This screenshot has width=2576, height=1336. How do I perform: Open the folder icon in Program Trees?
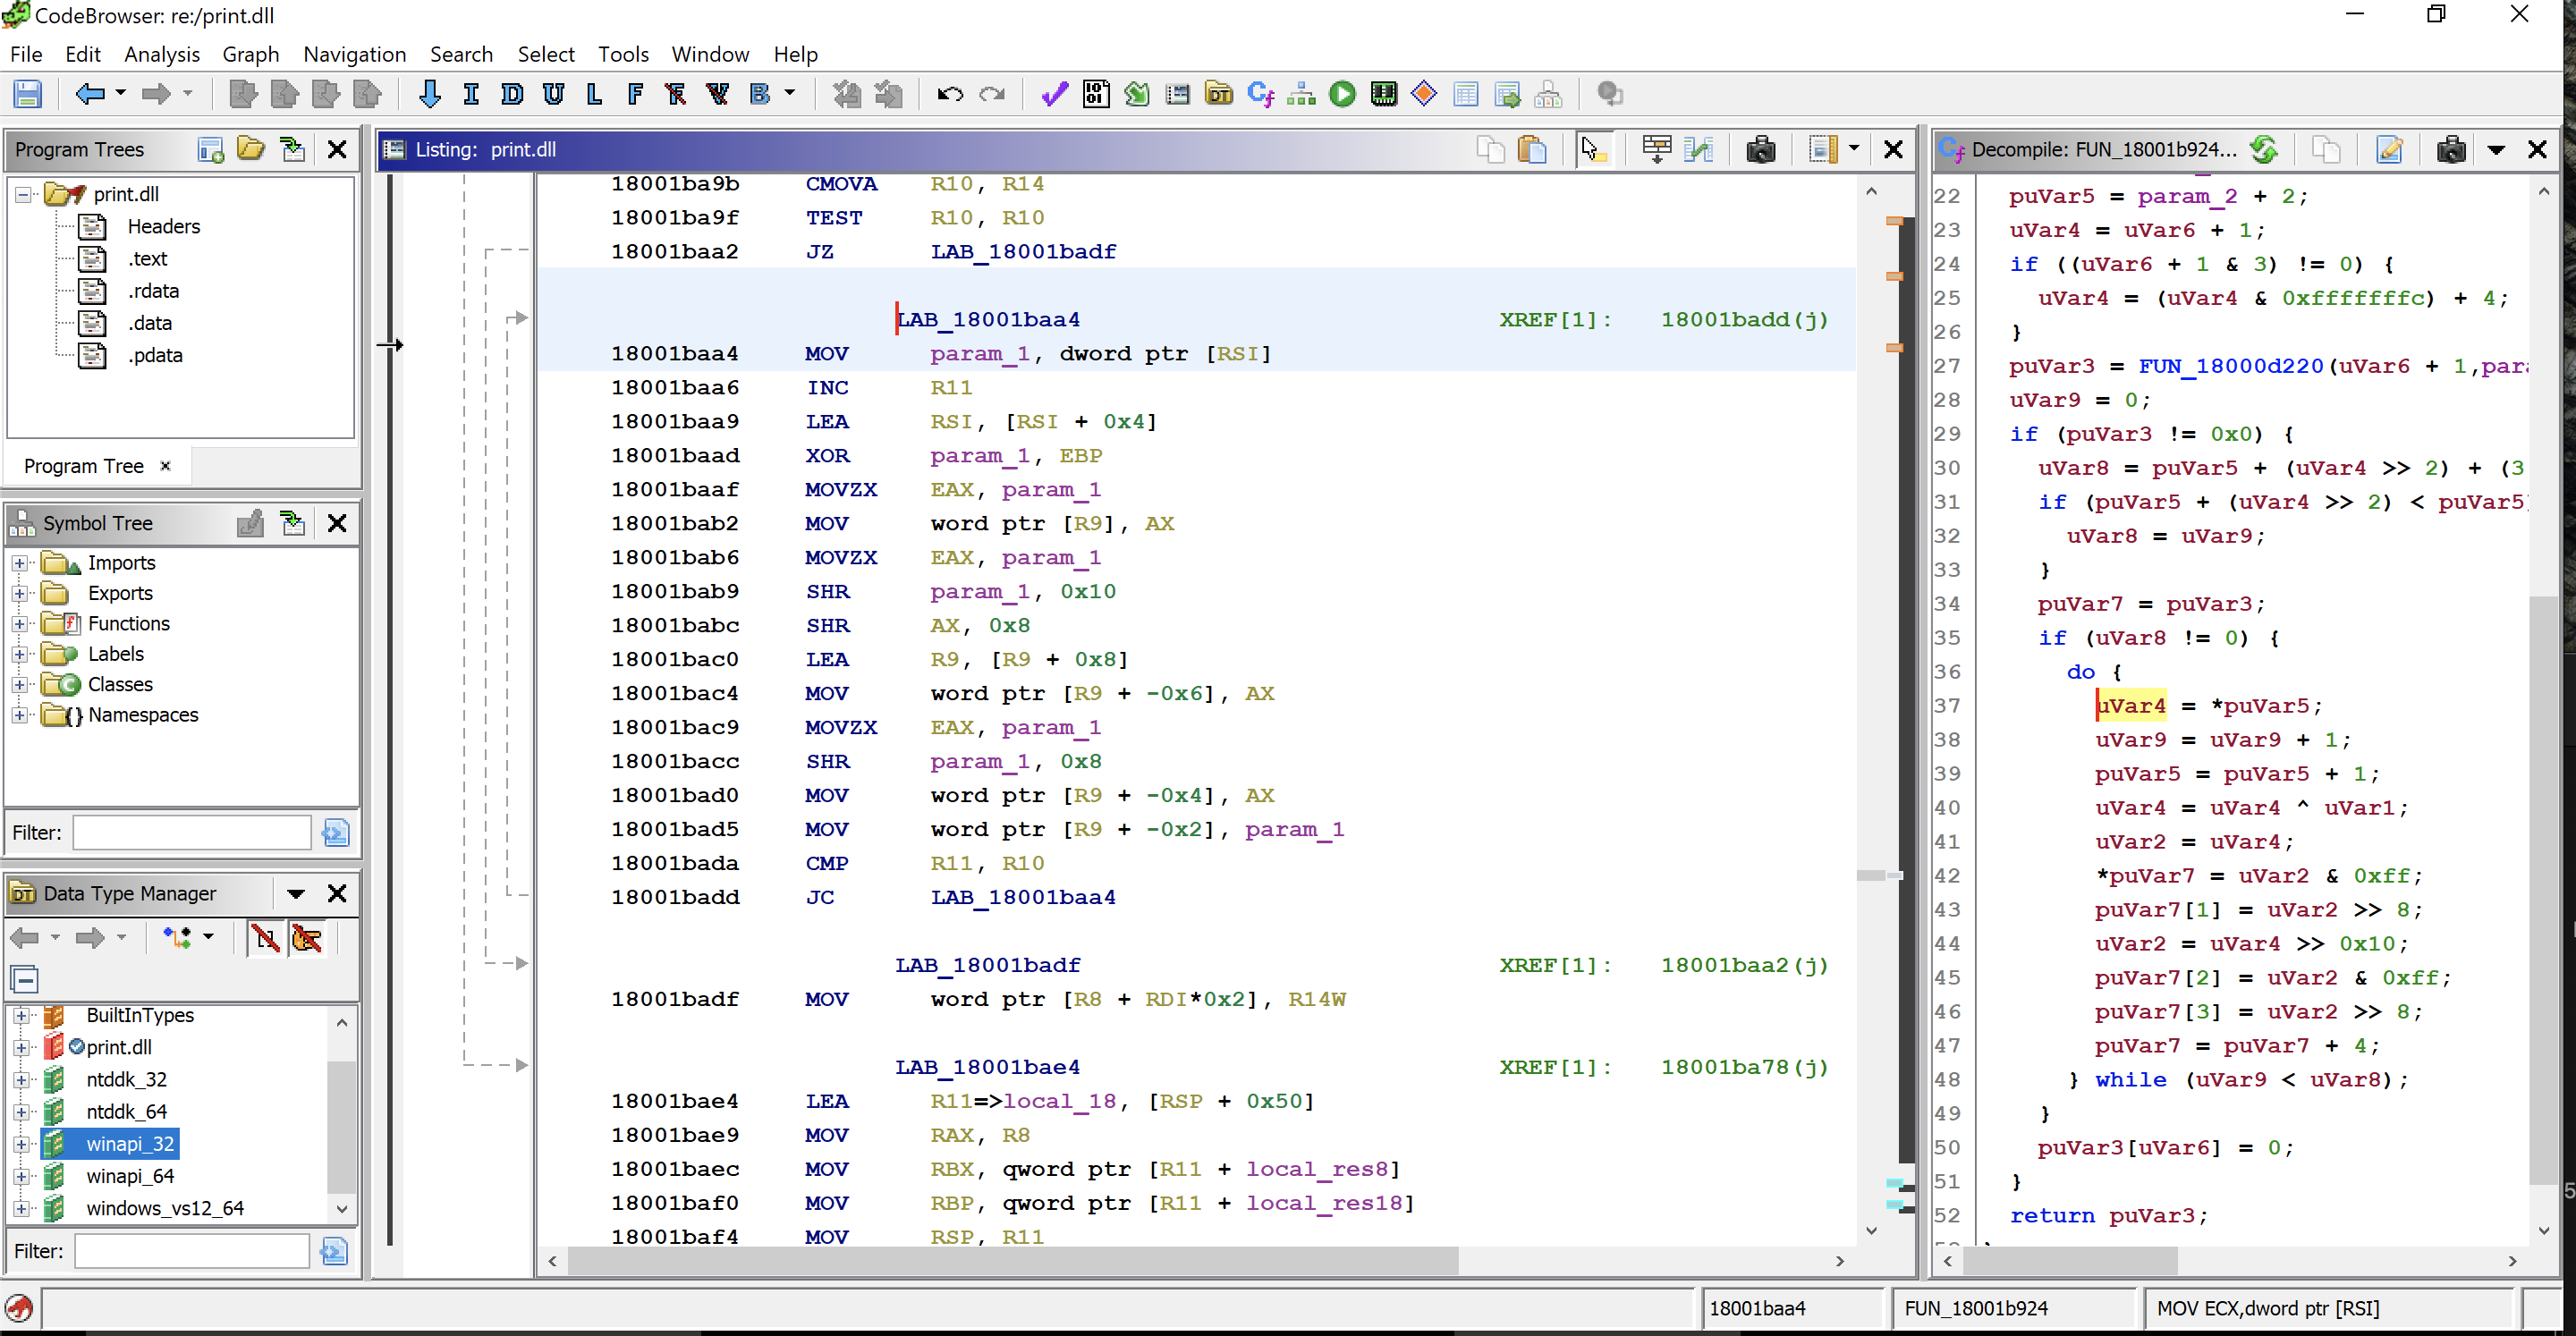pos(250,150)
